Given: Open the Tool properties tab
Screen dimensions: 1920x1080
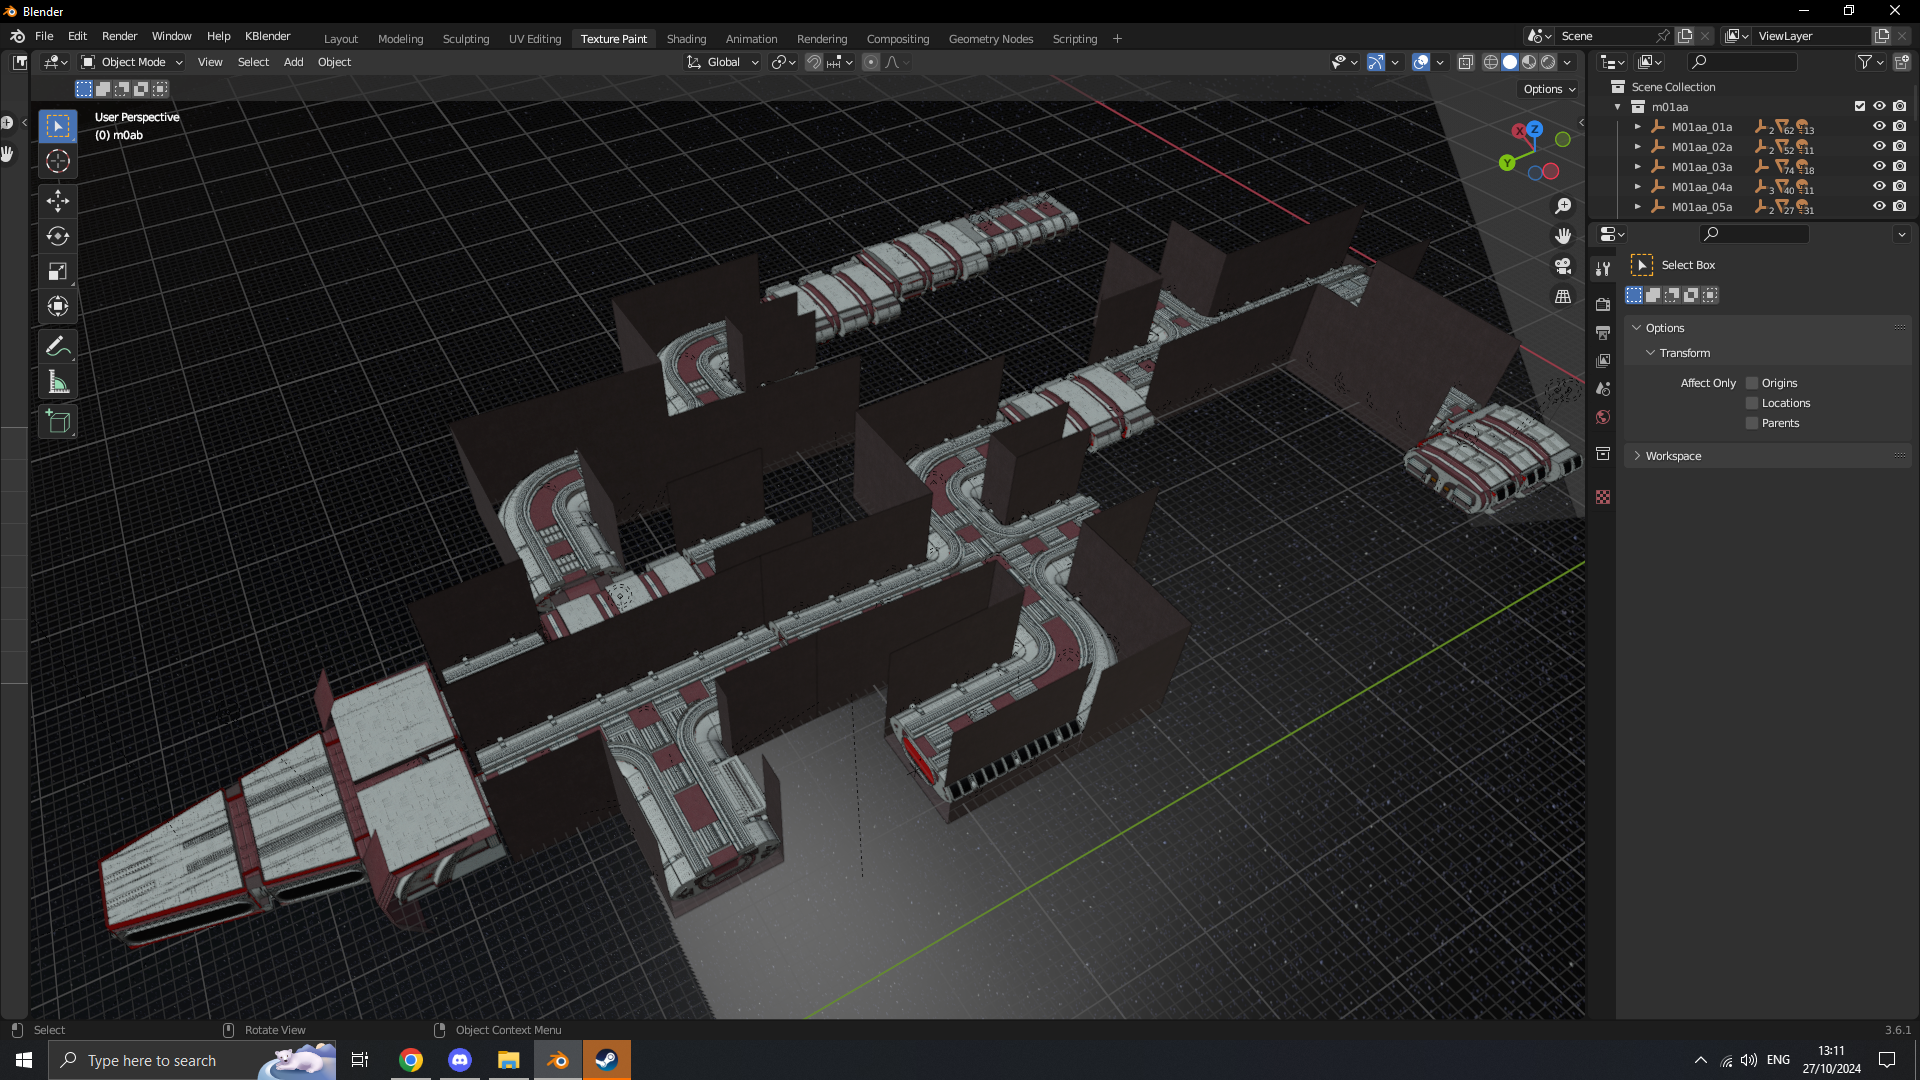Looking at the screenshot, I should pyautogui.click(x=1603, y=268).
